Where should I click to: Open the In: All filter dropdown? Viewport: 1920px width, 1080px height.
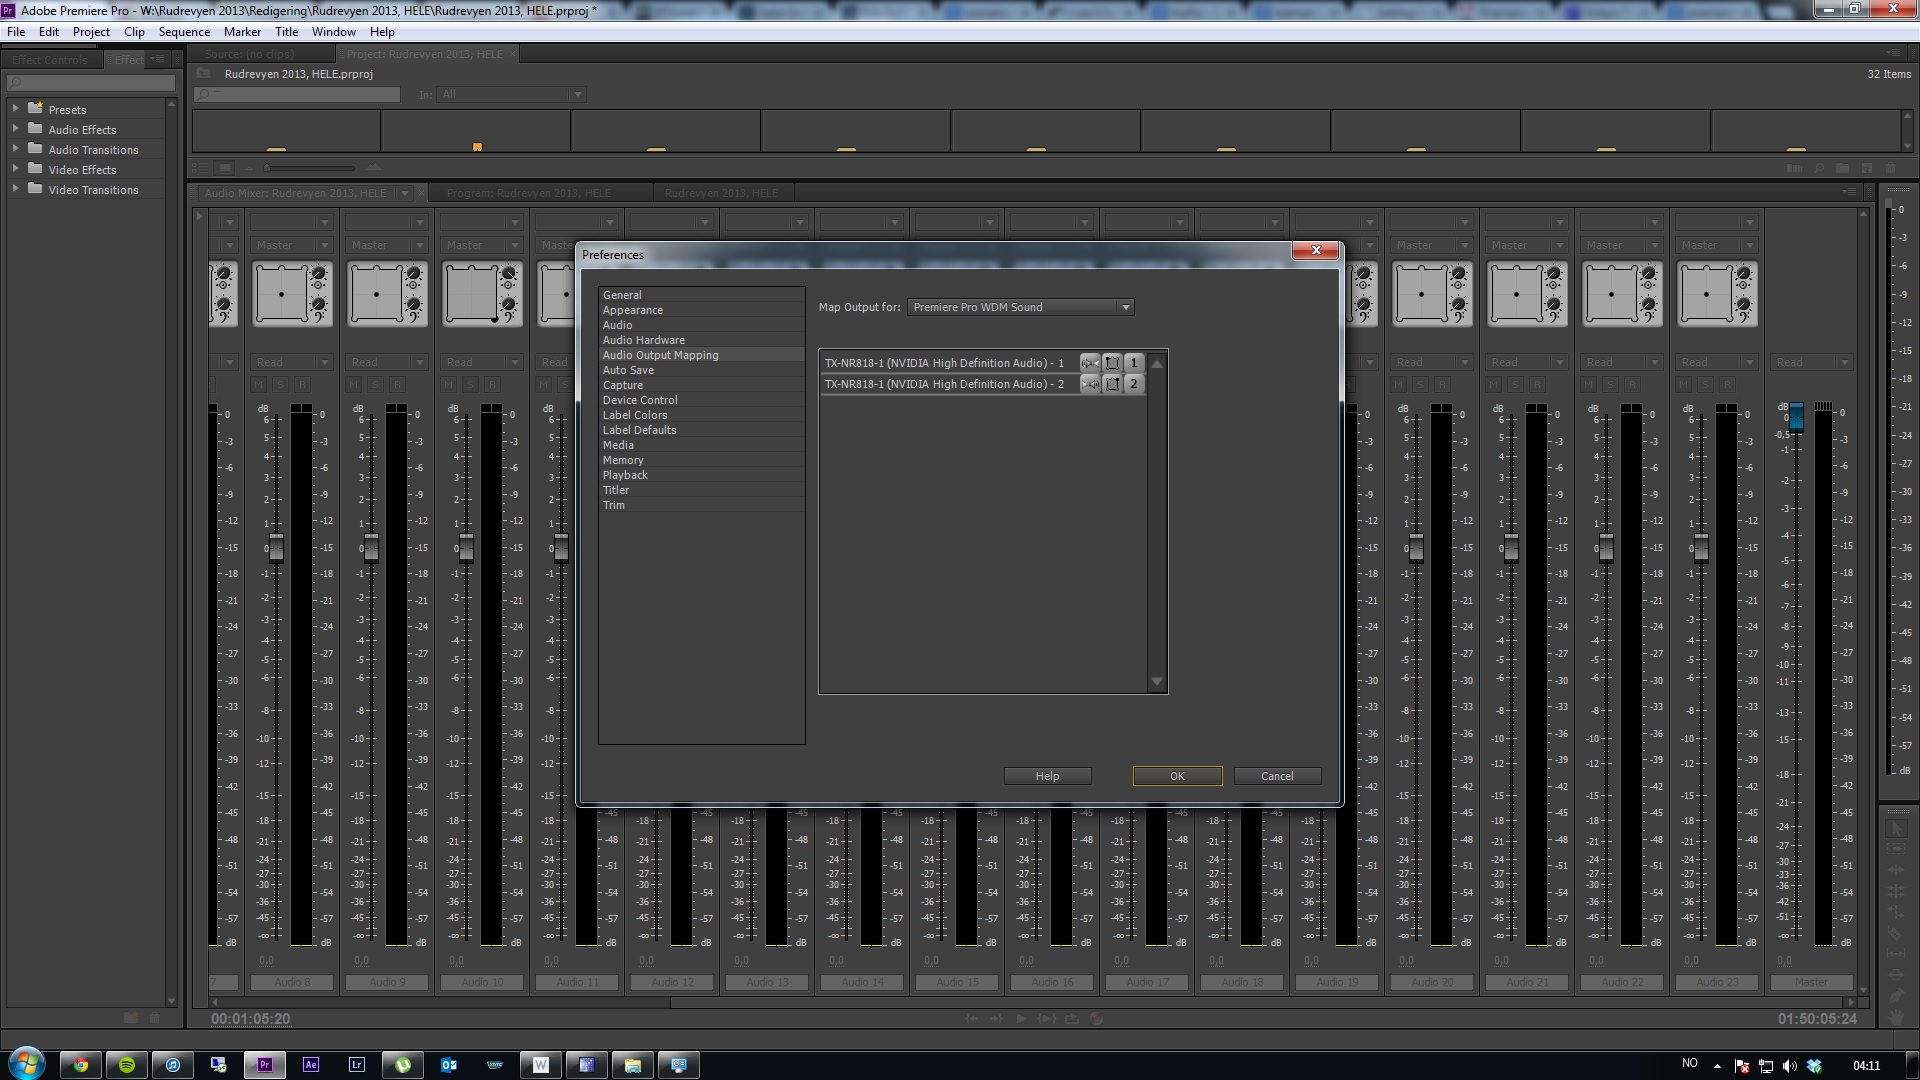pos(510,94)
